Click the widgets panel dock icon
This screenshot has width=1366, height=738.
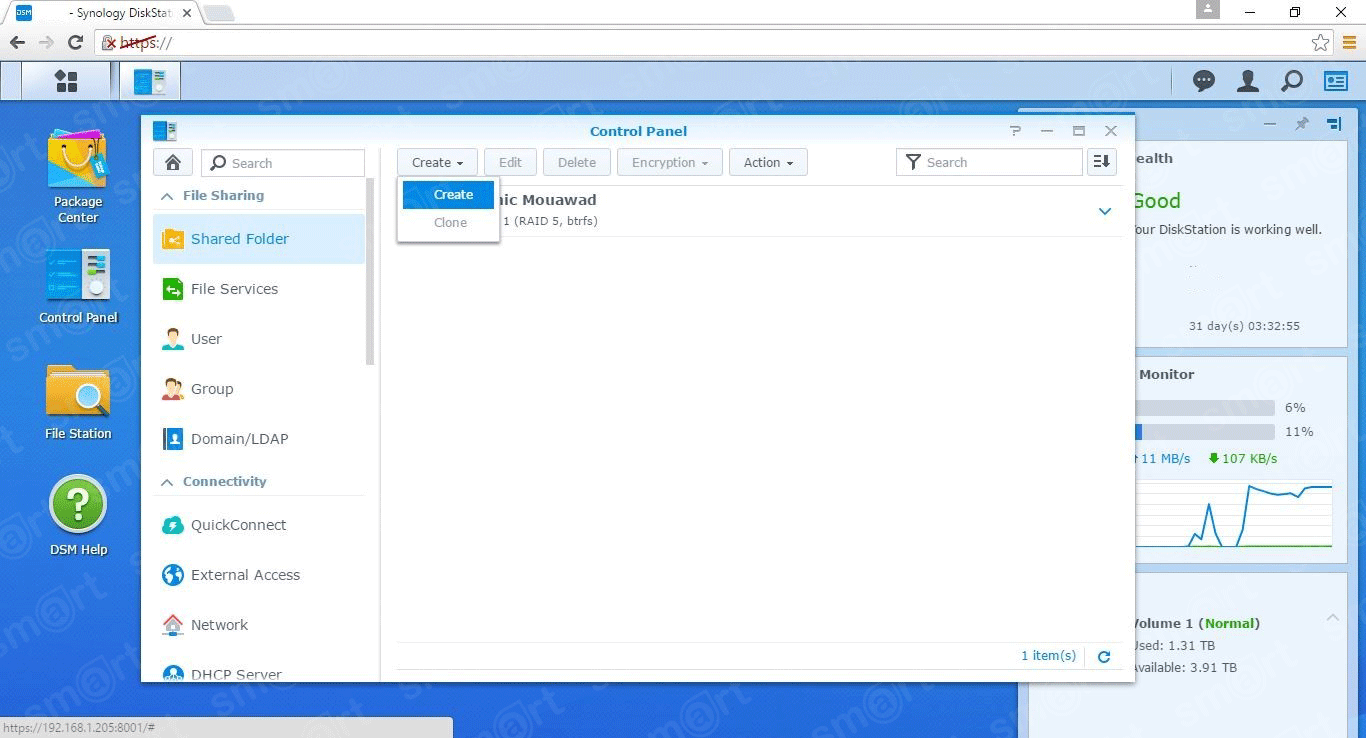pyautogui.click(x=1334, y=124)
